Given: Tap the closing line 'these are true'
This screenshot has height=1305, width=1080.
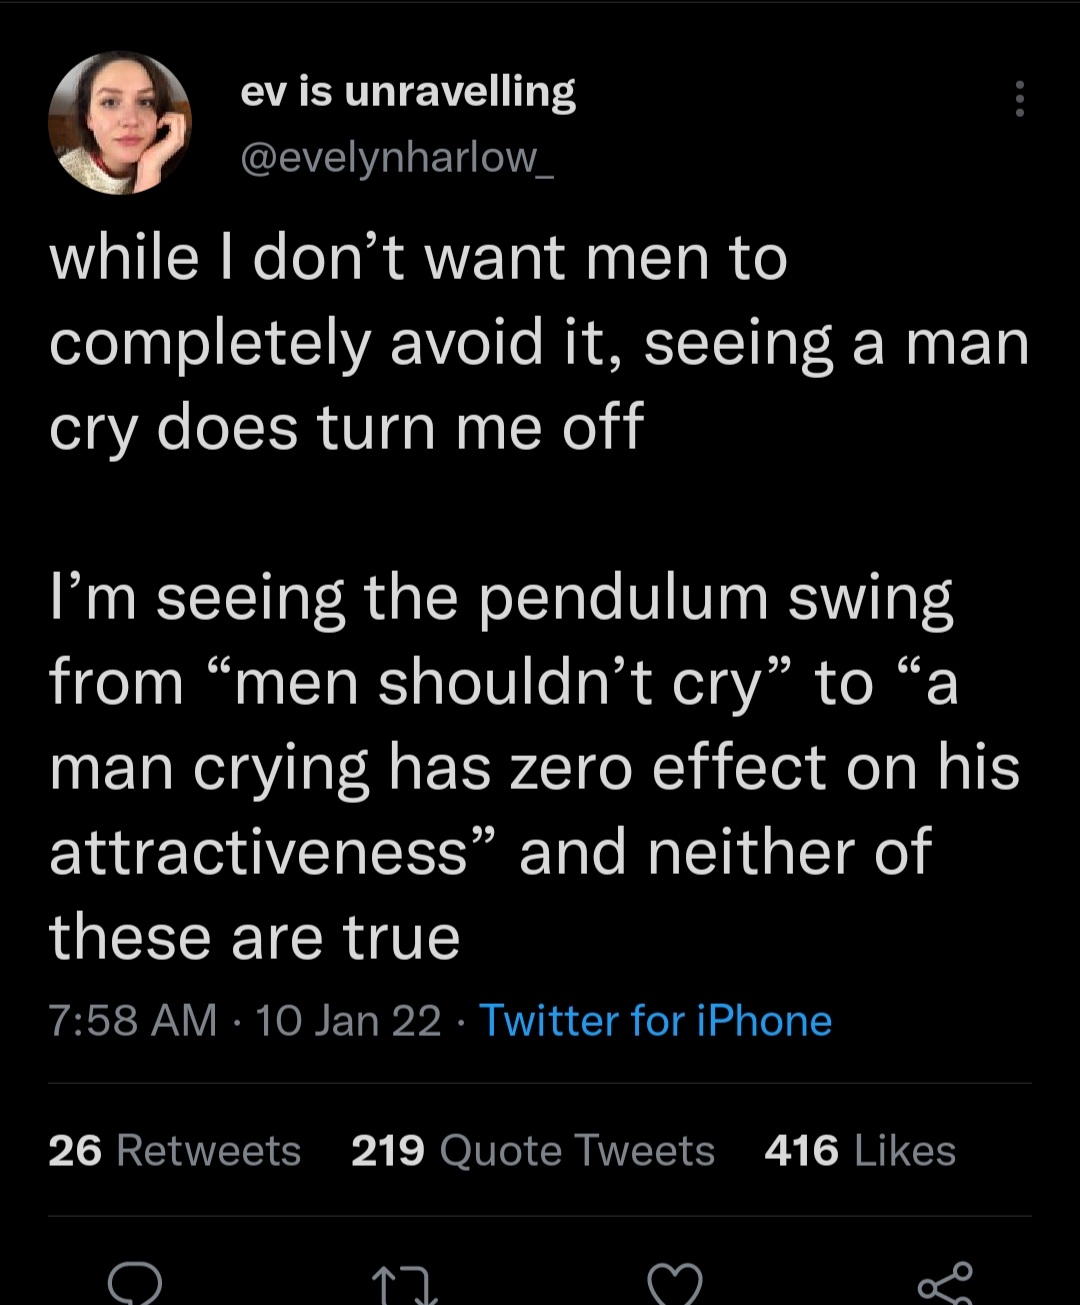Looking at the screenshot, I should [254, 938].
